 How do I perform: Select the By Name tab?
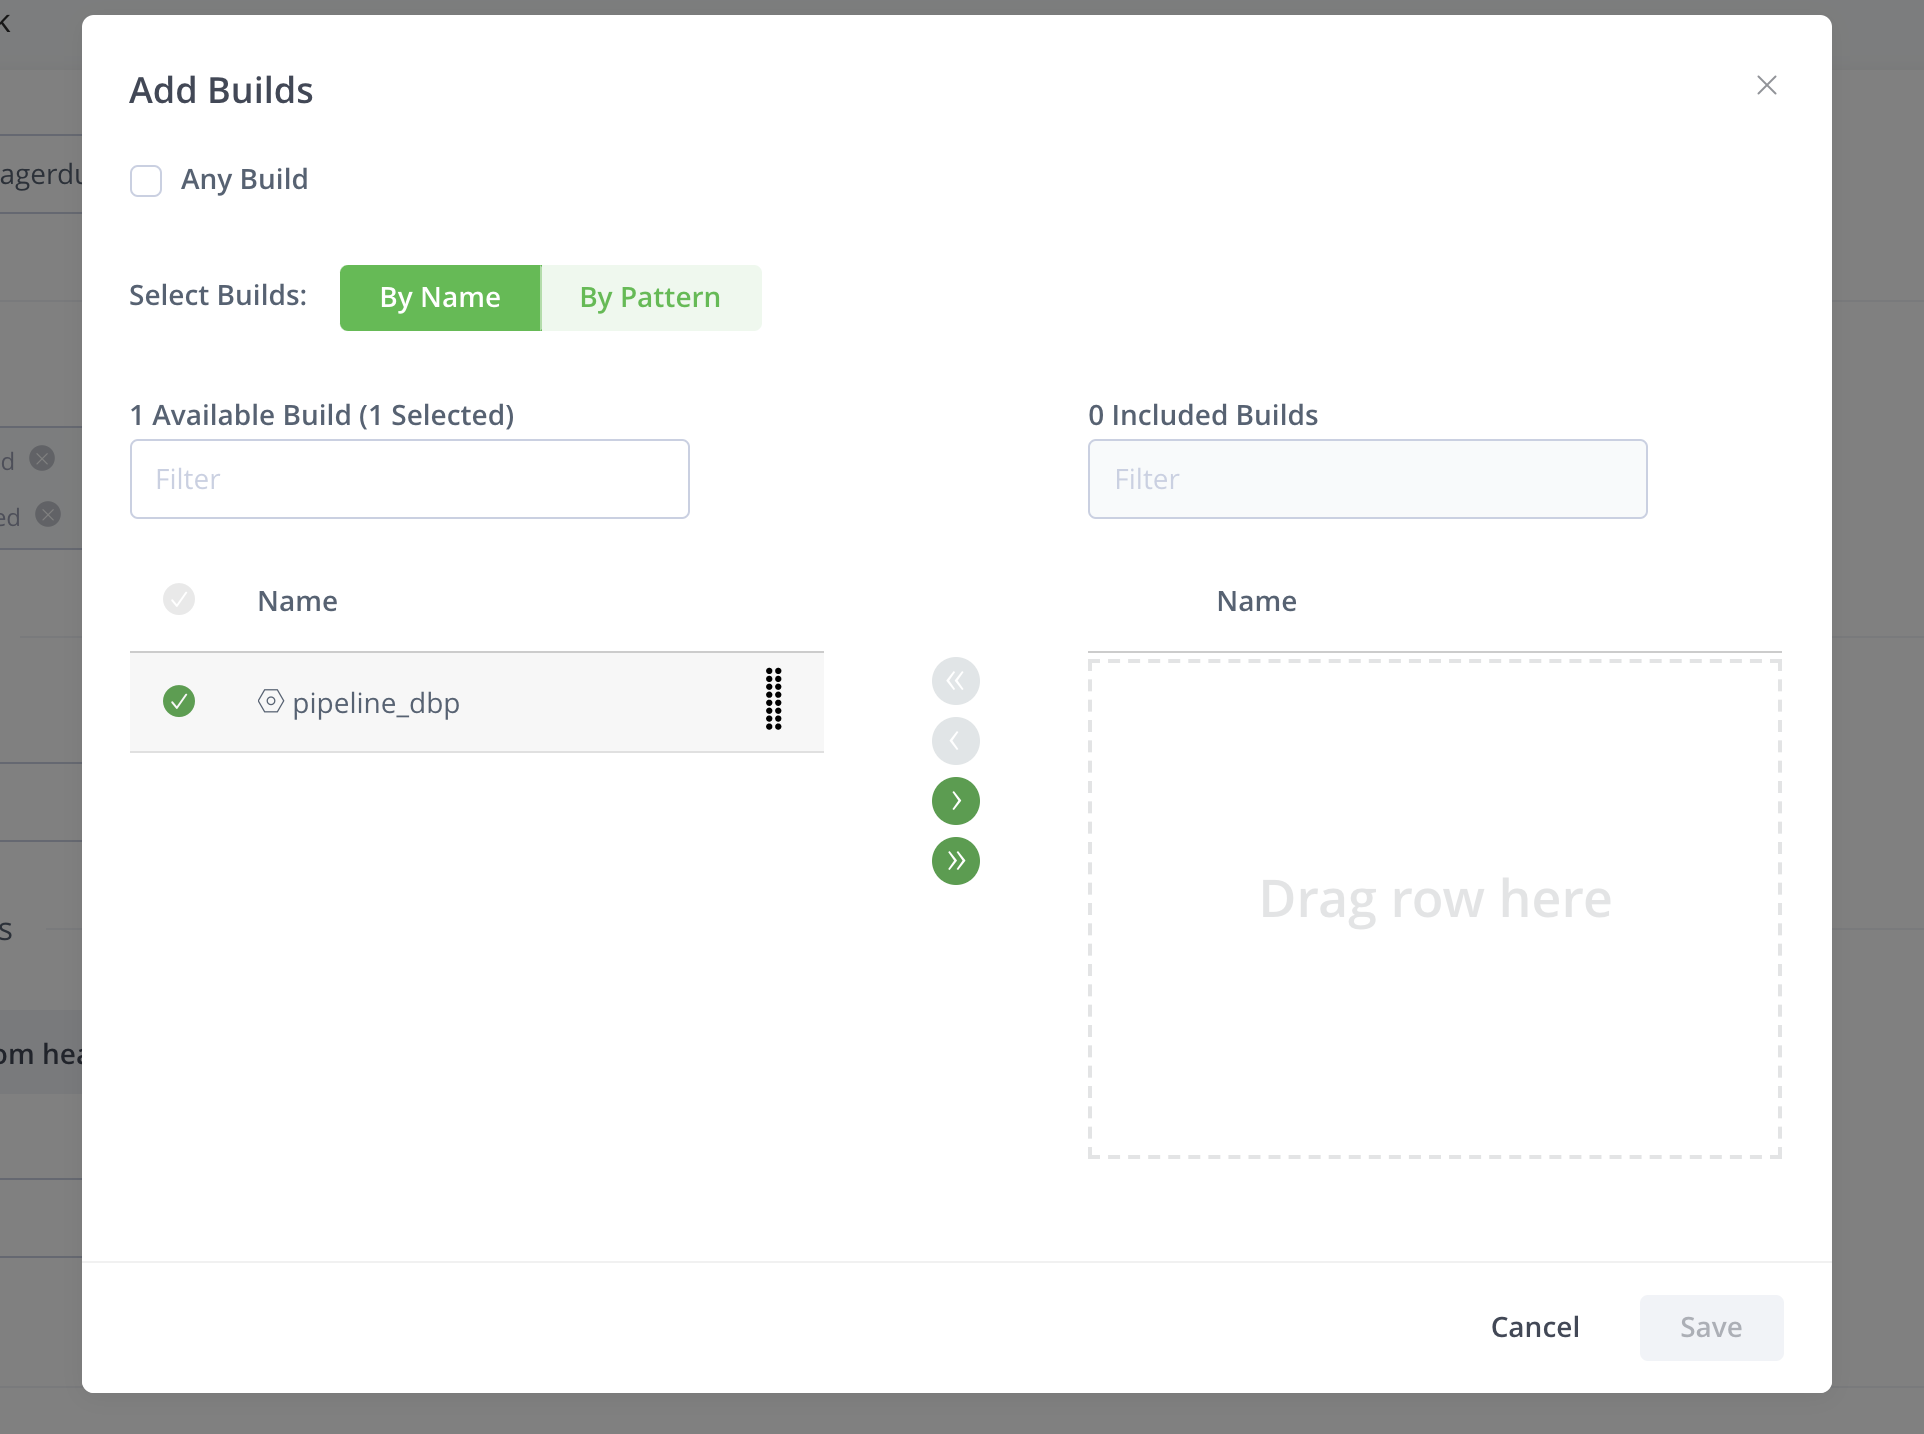[x=440, y=298]
